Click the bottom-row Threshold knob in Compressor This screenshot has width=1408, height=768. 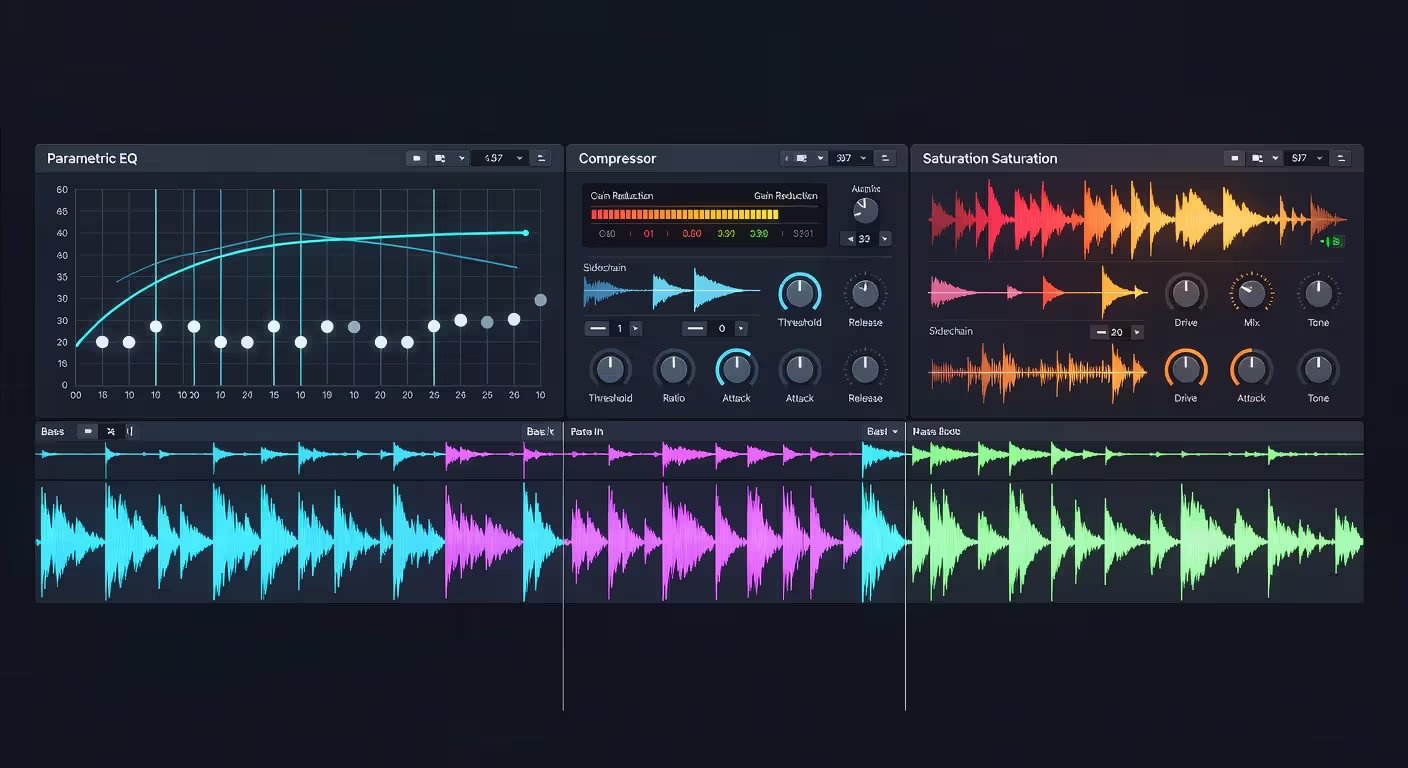point(609,370)
